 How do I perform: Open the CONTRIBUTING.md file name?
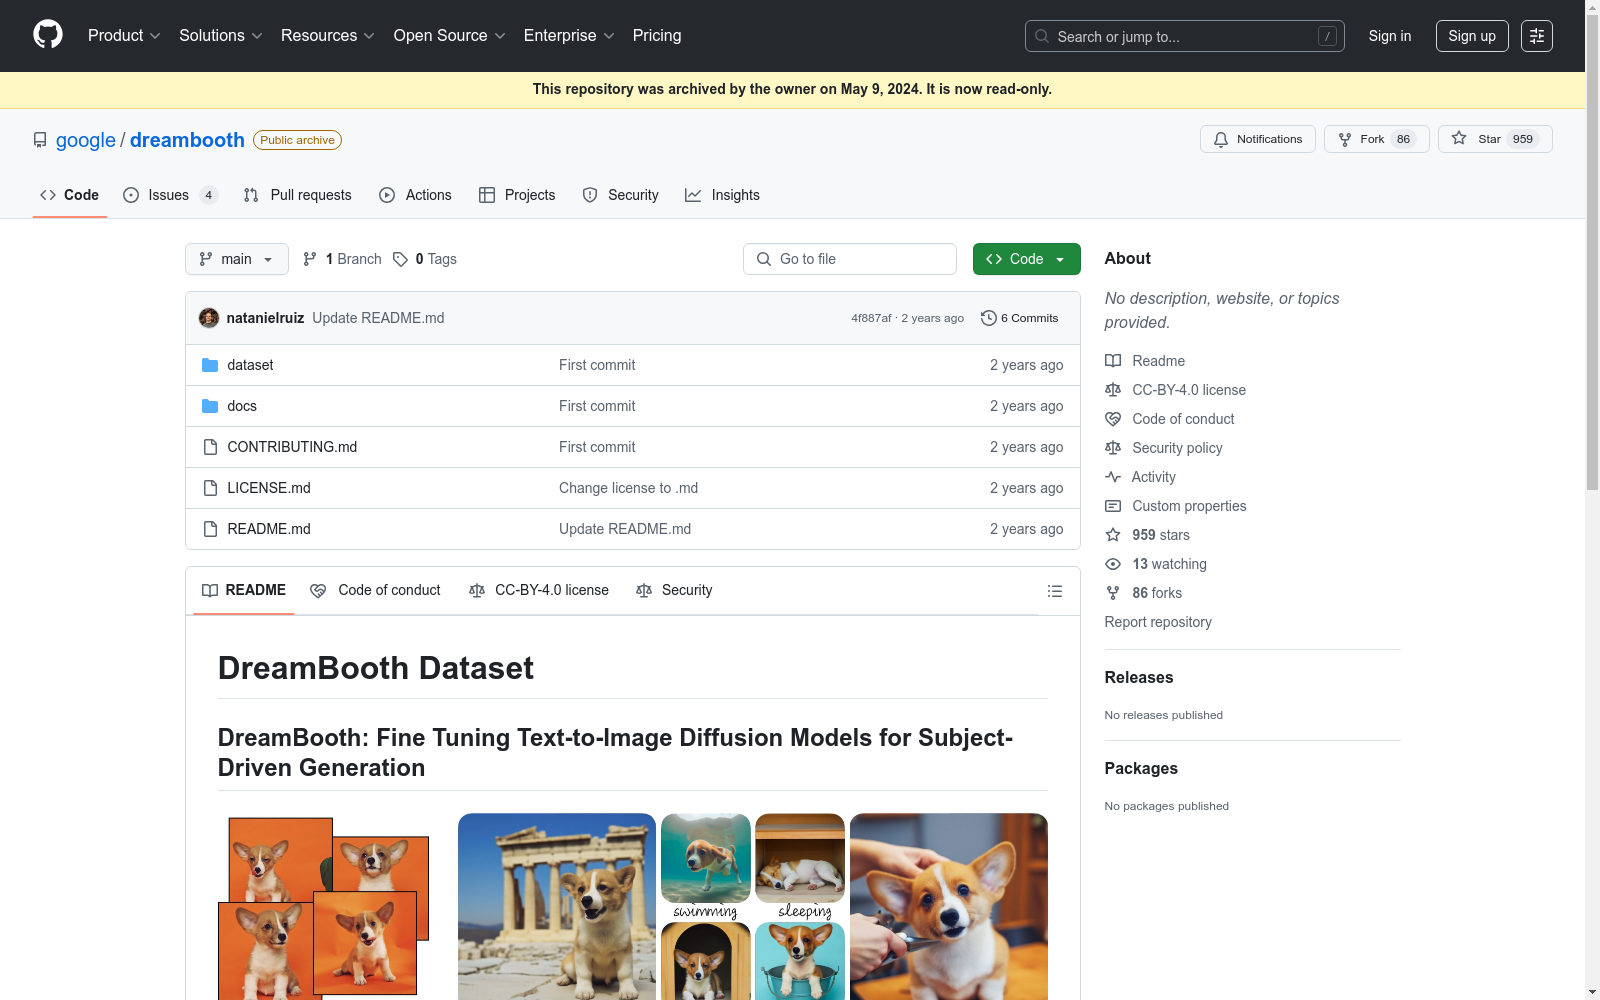click(x=292, y=447)
